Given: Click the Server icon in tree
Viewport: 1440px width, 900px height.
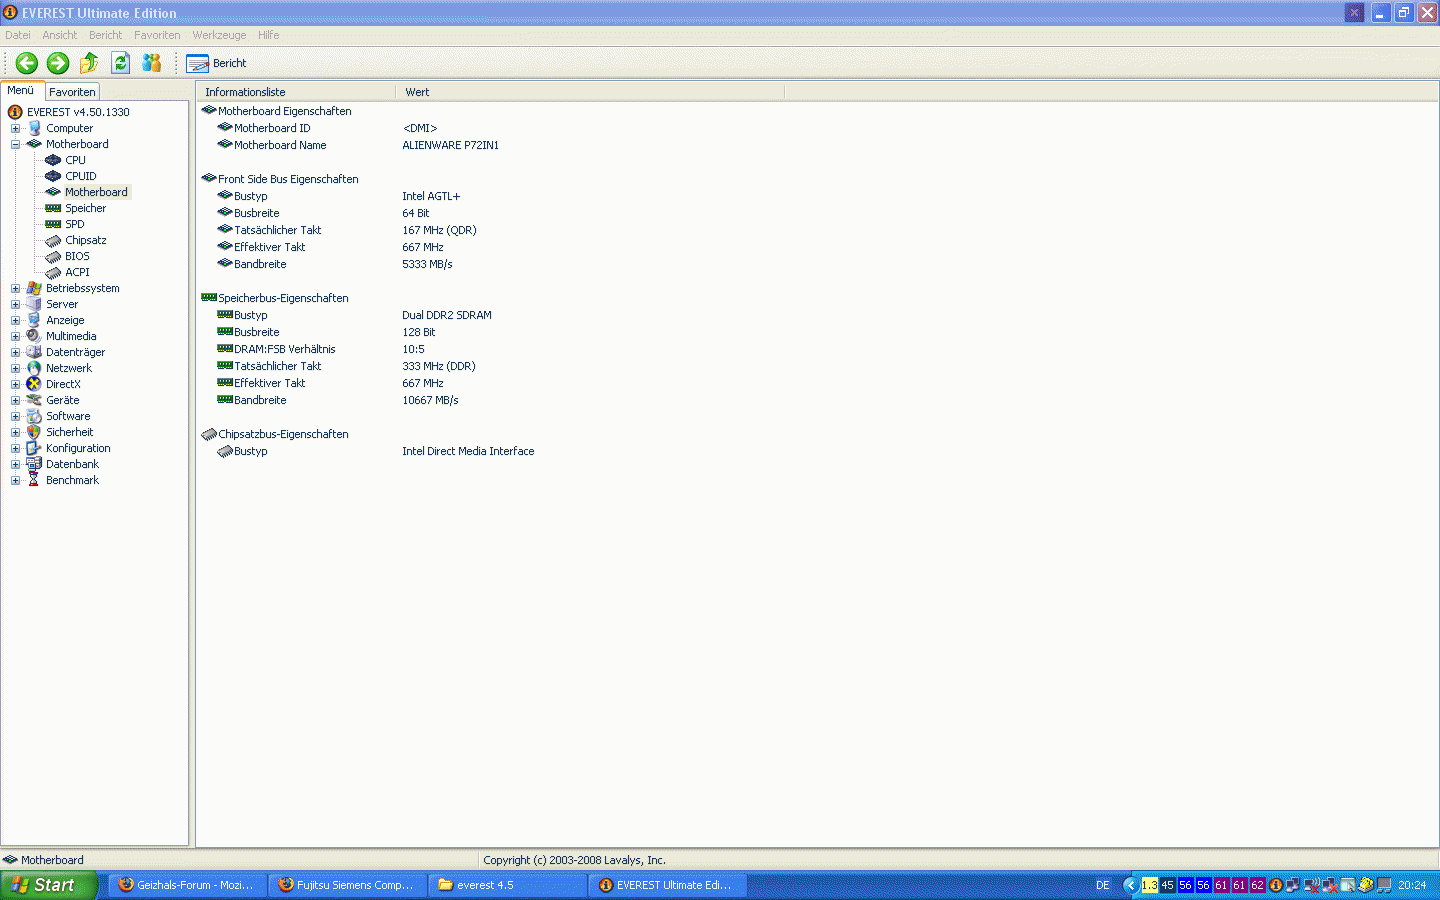Looking at the screenshot, I should pyautogui.click(x=34, y=304).
